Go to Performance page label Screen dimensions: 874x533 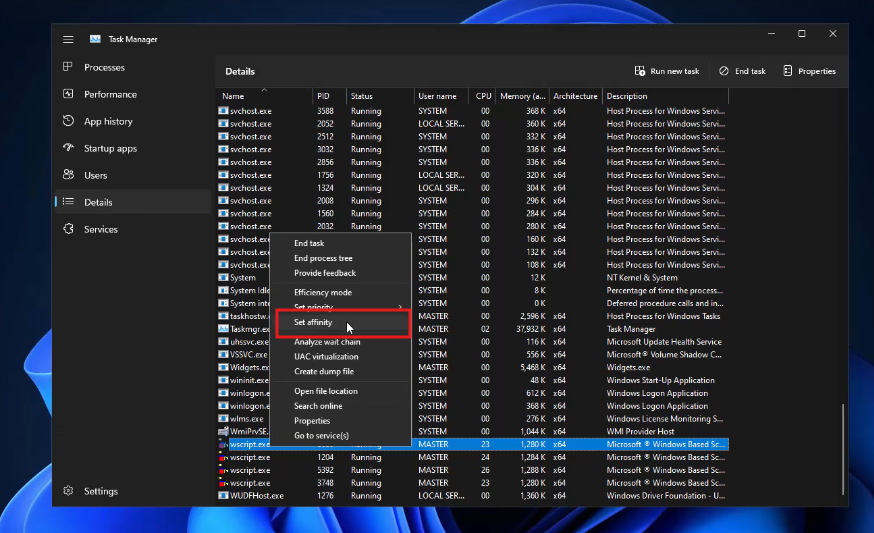click(x=110, y=94)
